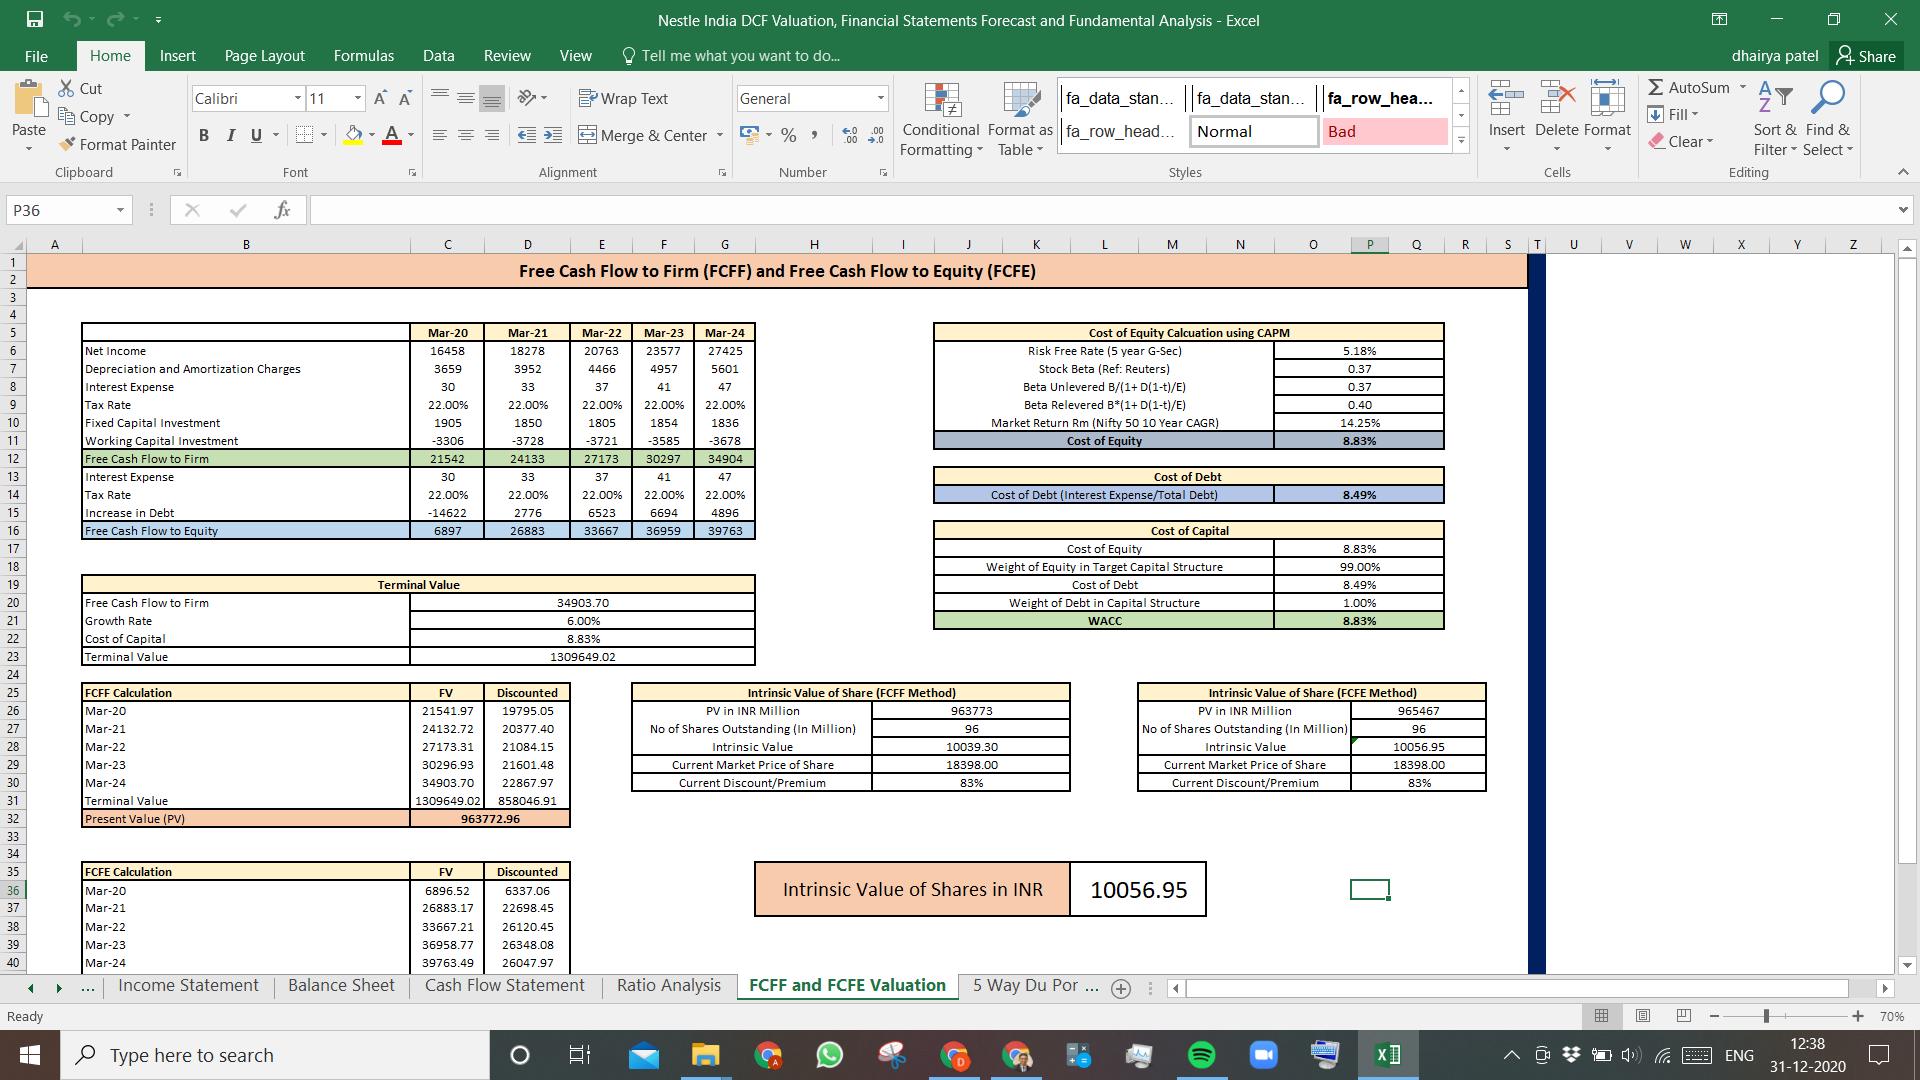Image resolution: width=1920 pixels, height=1080 pixels.
Task: Click the Orientation angled text icon
Action: [527, 97]
